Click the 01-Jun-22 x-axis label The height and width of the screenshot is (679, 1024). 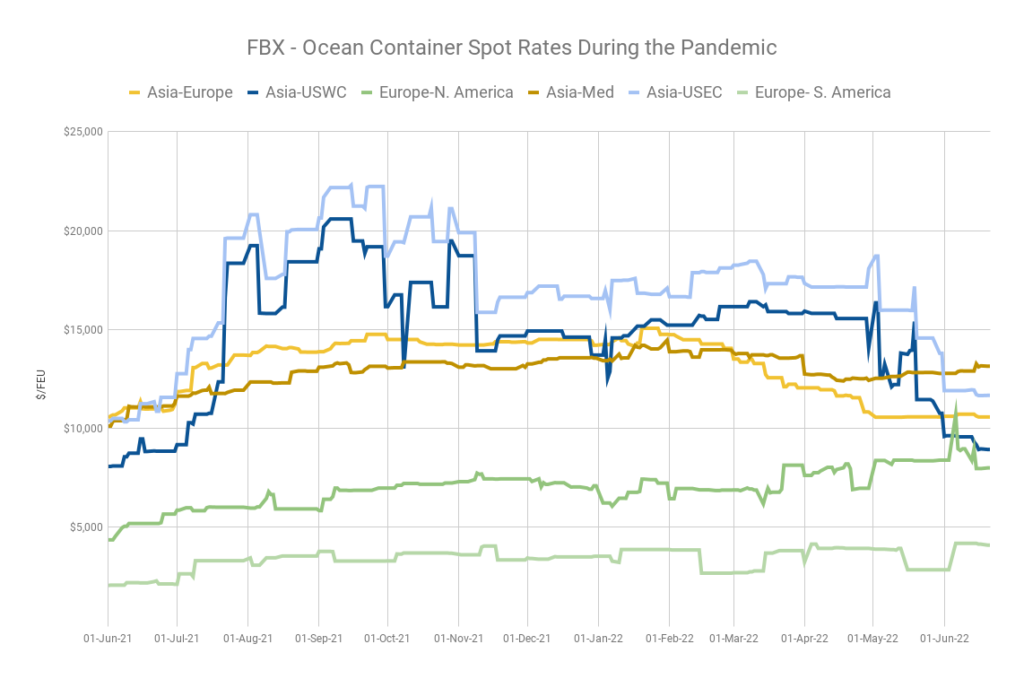(944, 639)
